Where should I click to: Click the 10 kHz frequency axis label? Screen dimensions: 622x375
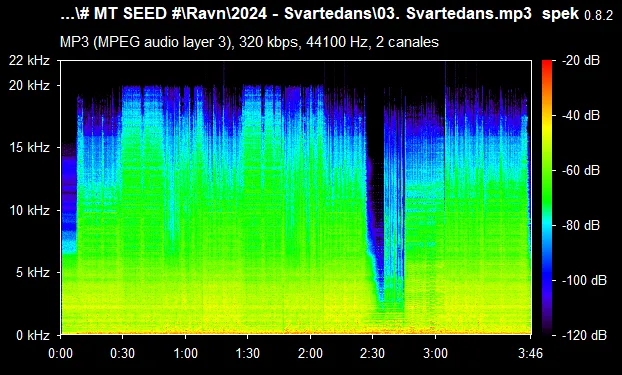[29, 210]
